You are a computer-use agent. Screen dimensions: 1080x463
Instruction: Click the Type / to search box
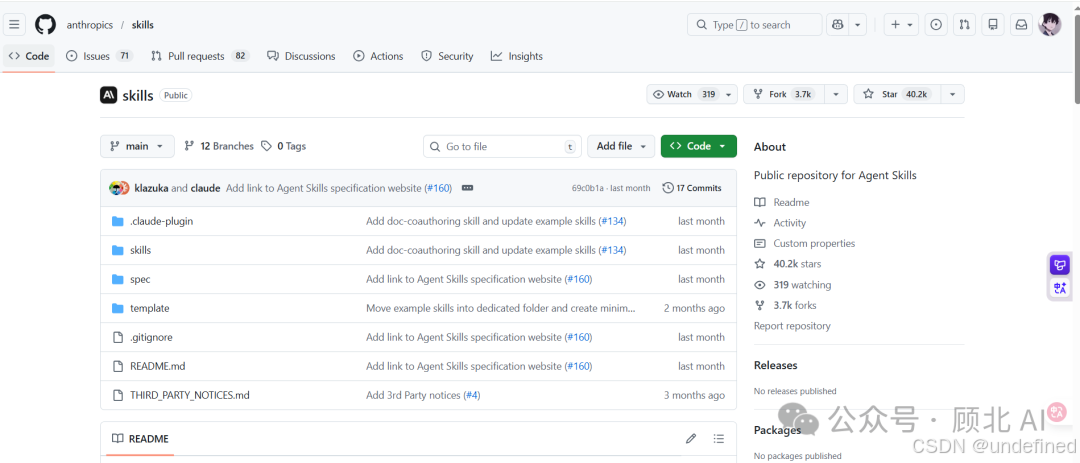pos(754,25)
